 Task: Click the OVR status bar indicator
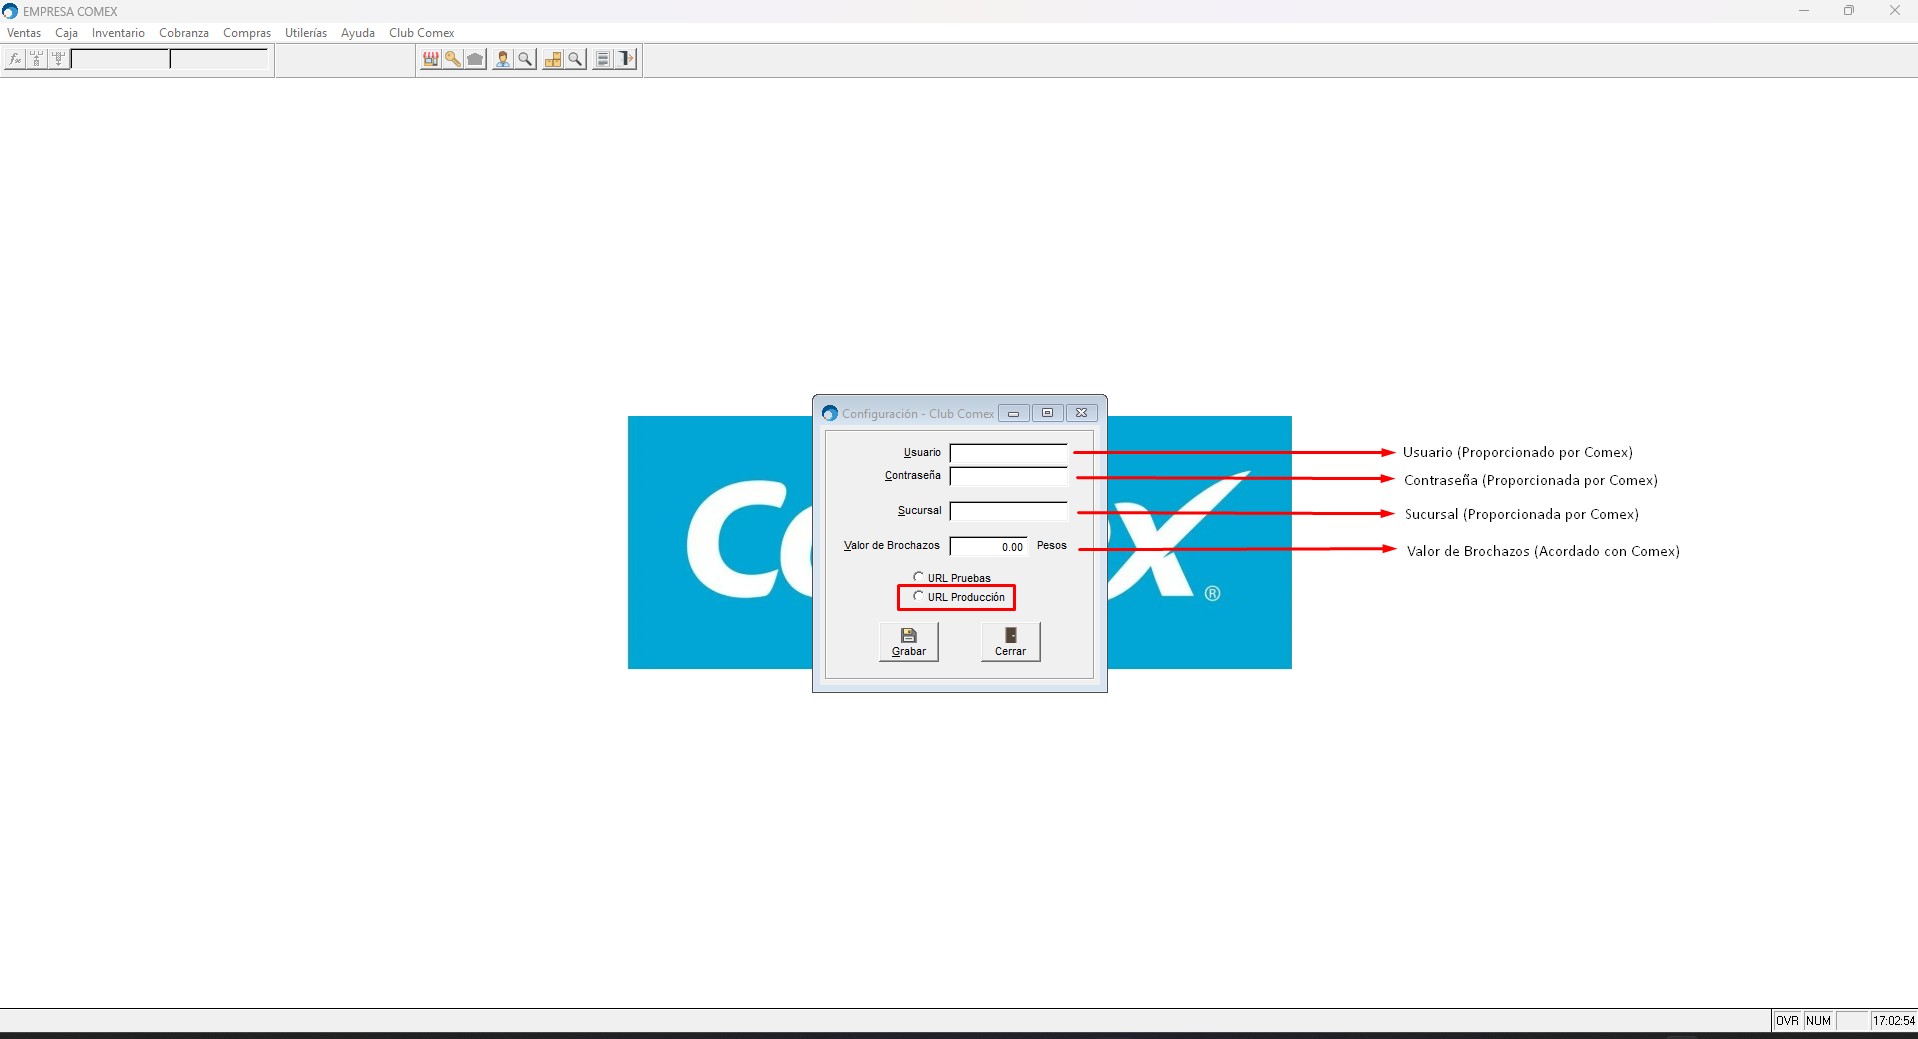click(x=1788, y=1021)
